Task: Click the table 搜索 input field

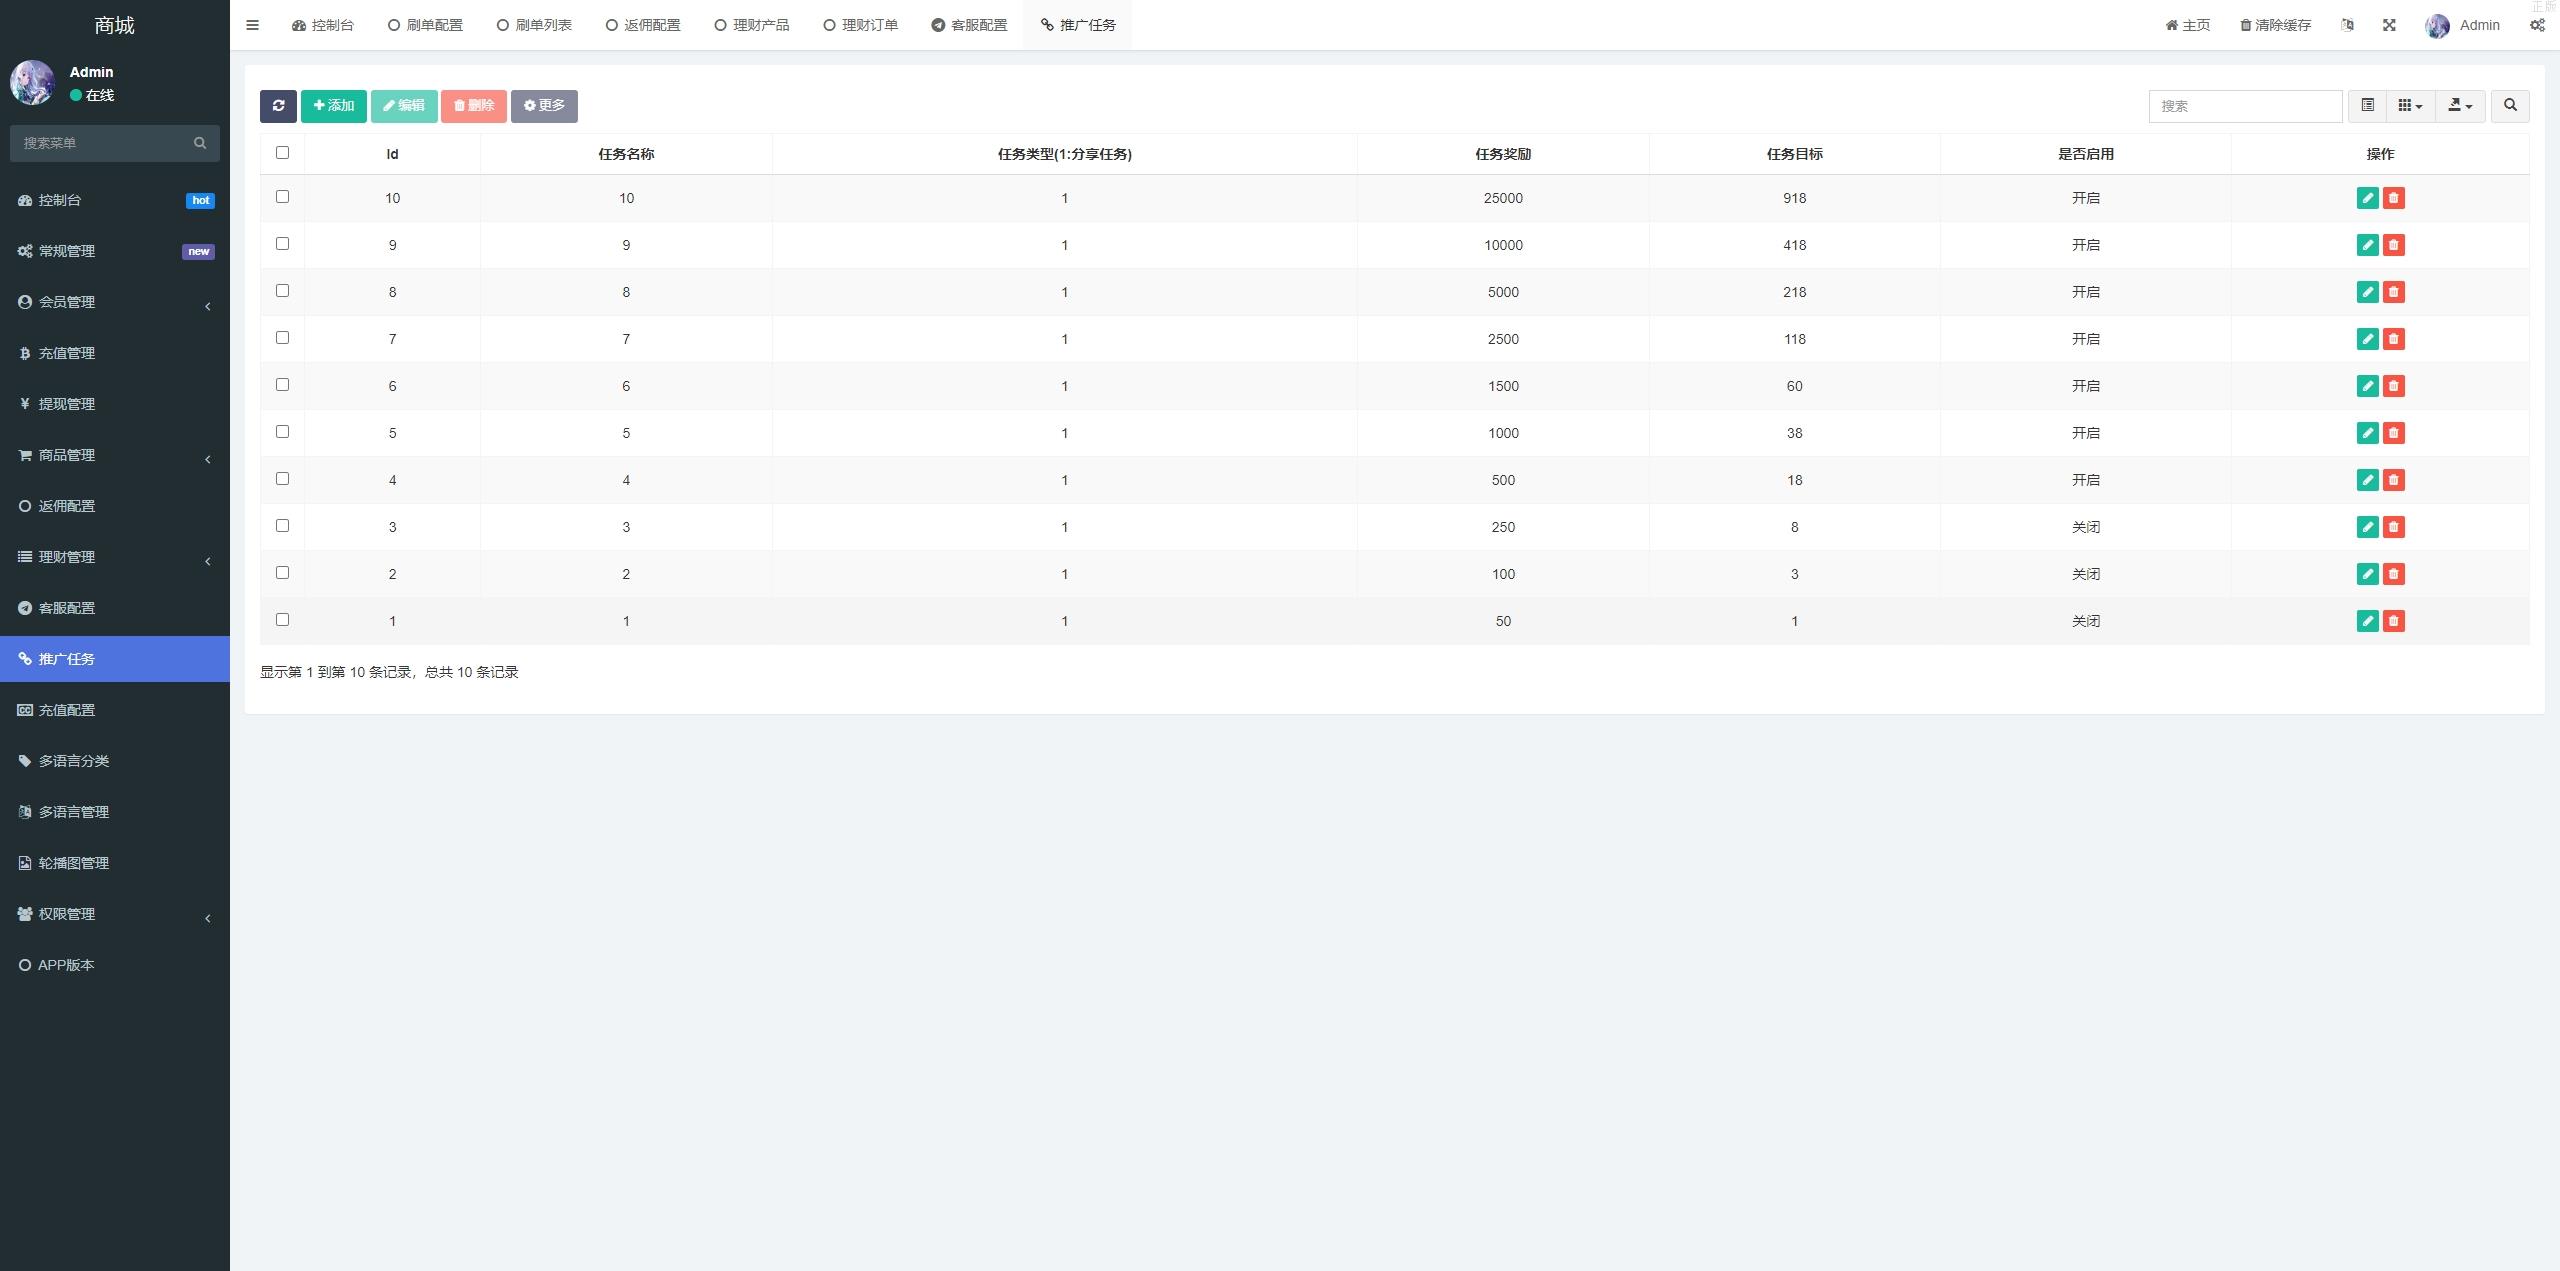Action: coord(2244,106)
